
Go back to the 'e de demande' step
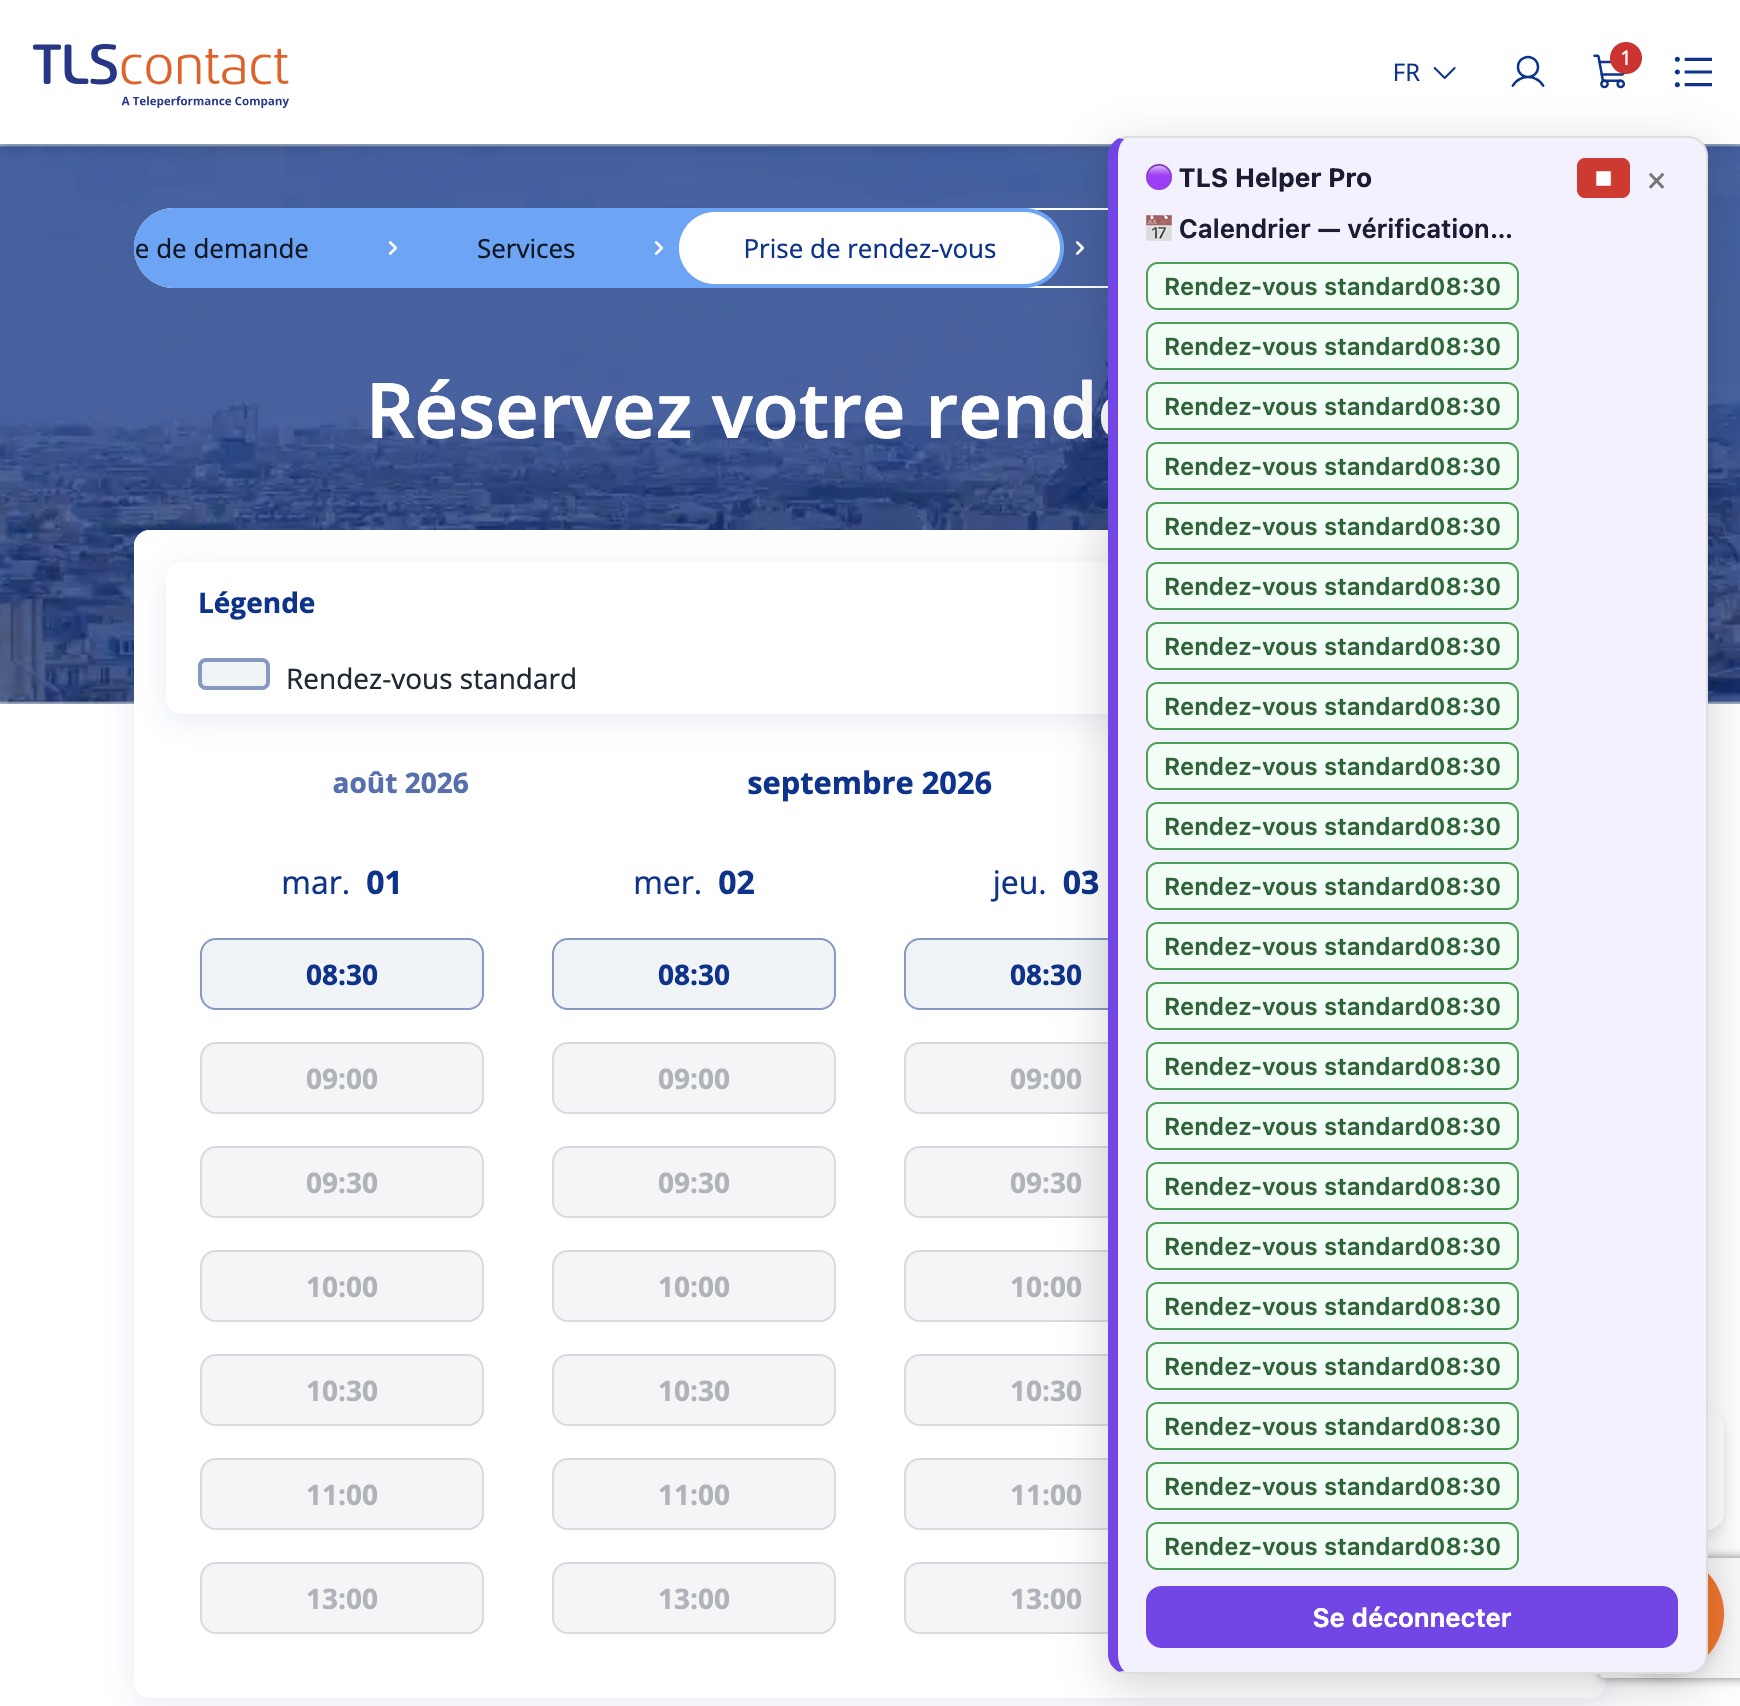222,248
